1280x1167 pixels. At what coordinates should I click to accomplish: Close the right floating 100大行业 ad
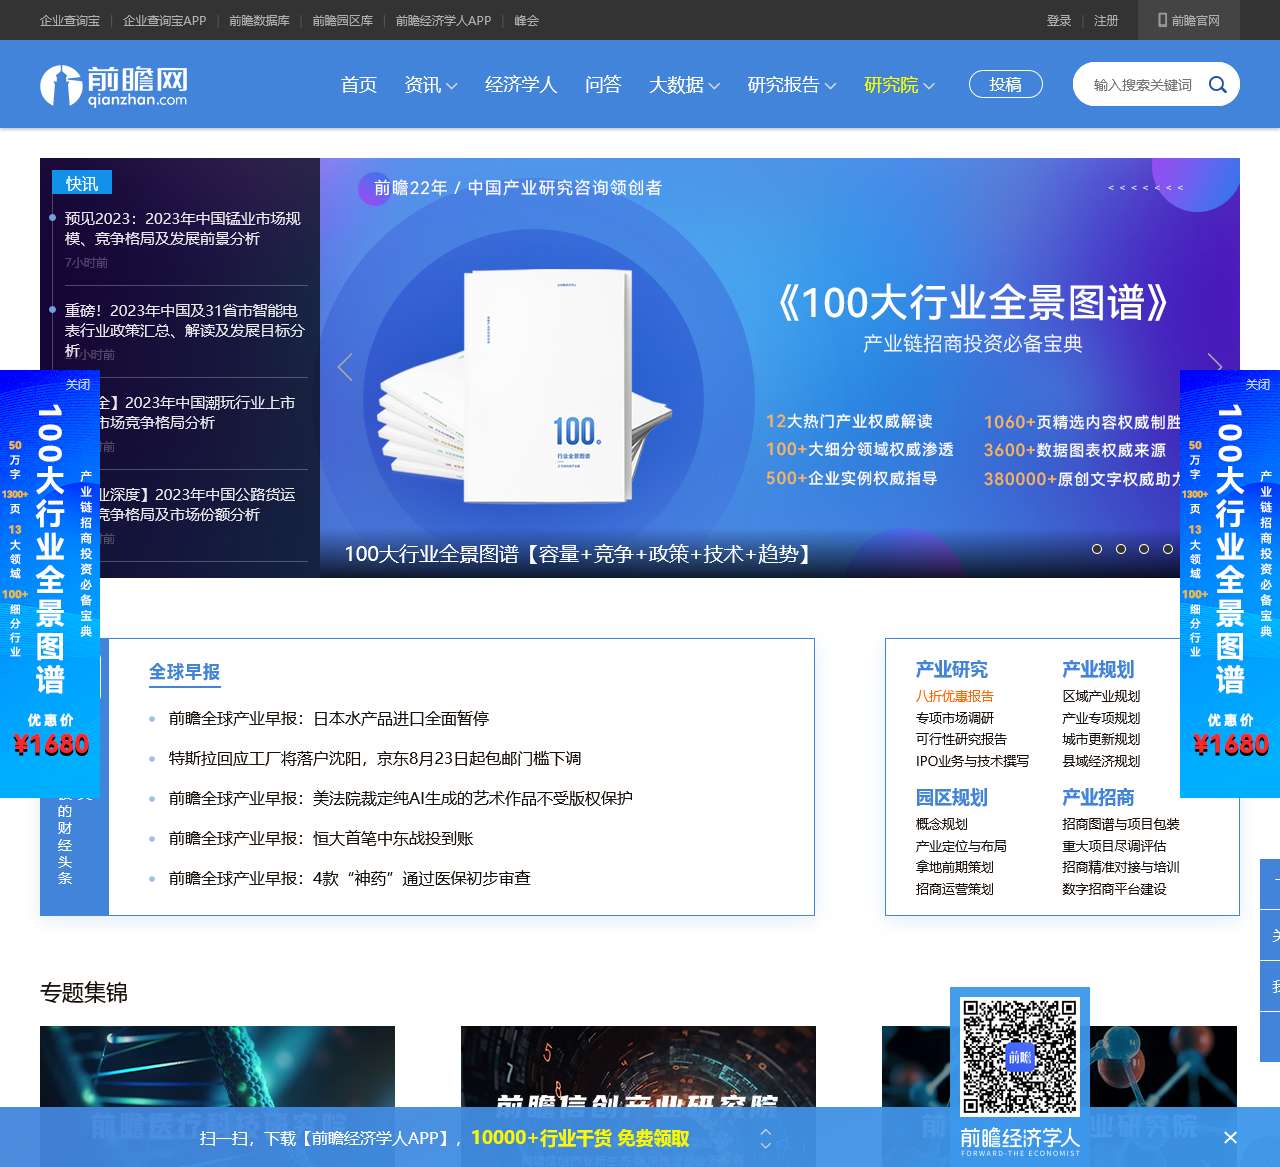[x=1257, y=384]
